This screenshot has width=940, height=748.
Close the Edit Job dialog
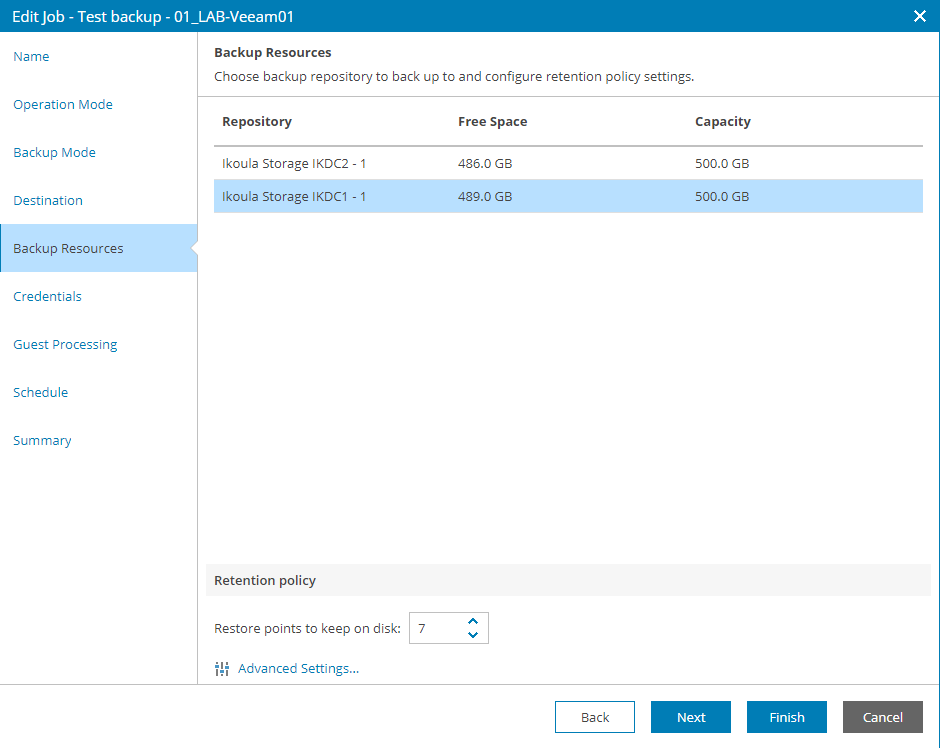coord(920,16)
